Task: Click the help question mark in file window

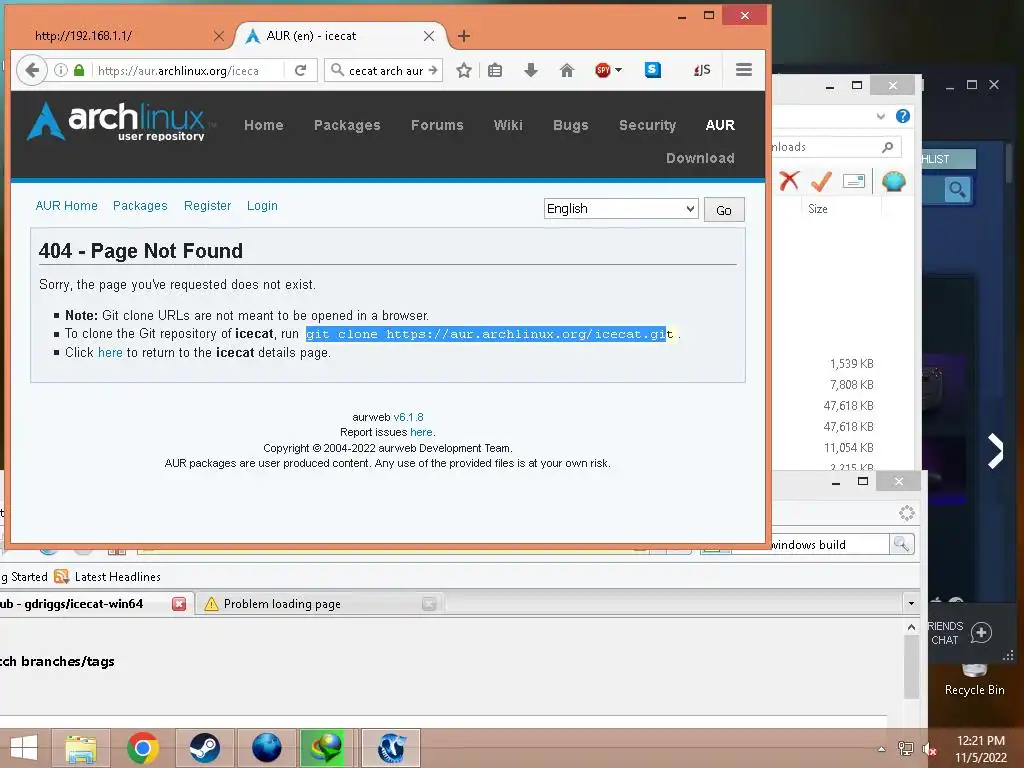Action: 903,116
